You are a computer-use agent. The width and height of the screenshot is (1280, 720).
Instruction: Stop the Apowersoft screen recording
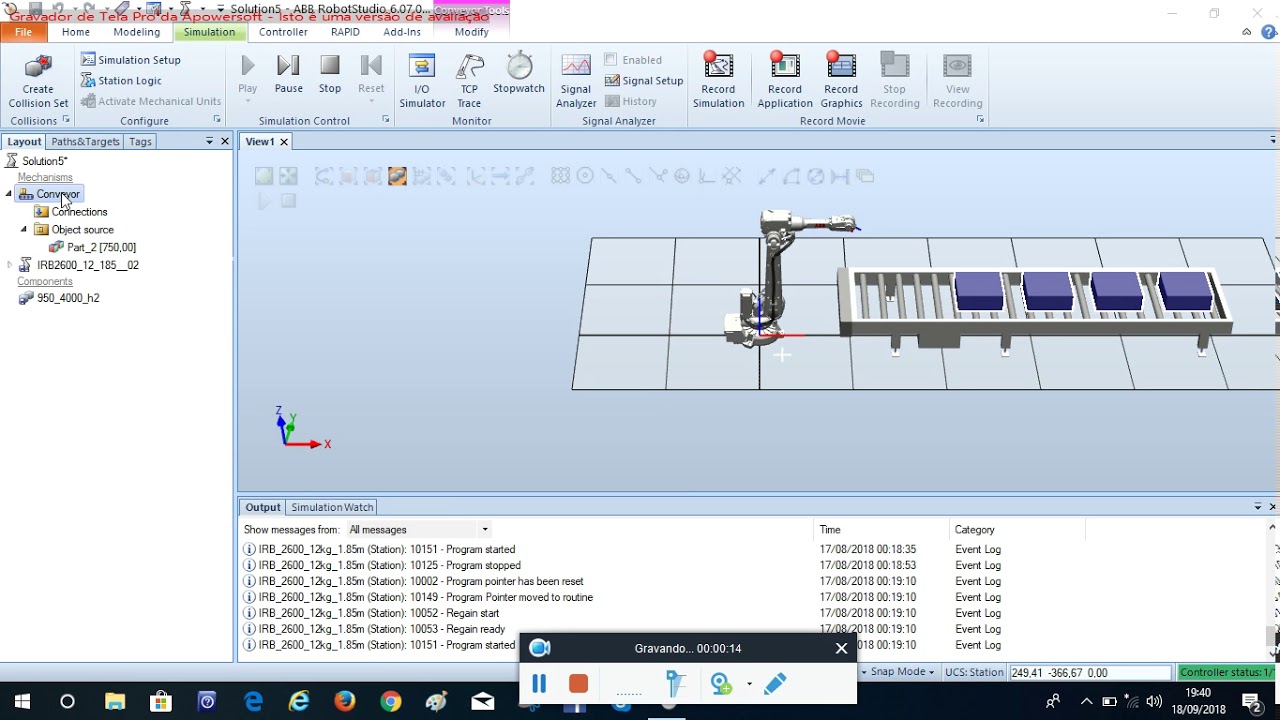point(578,684)
